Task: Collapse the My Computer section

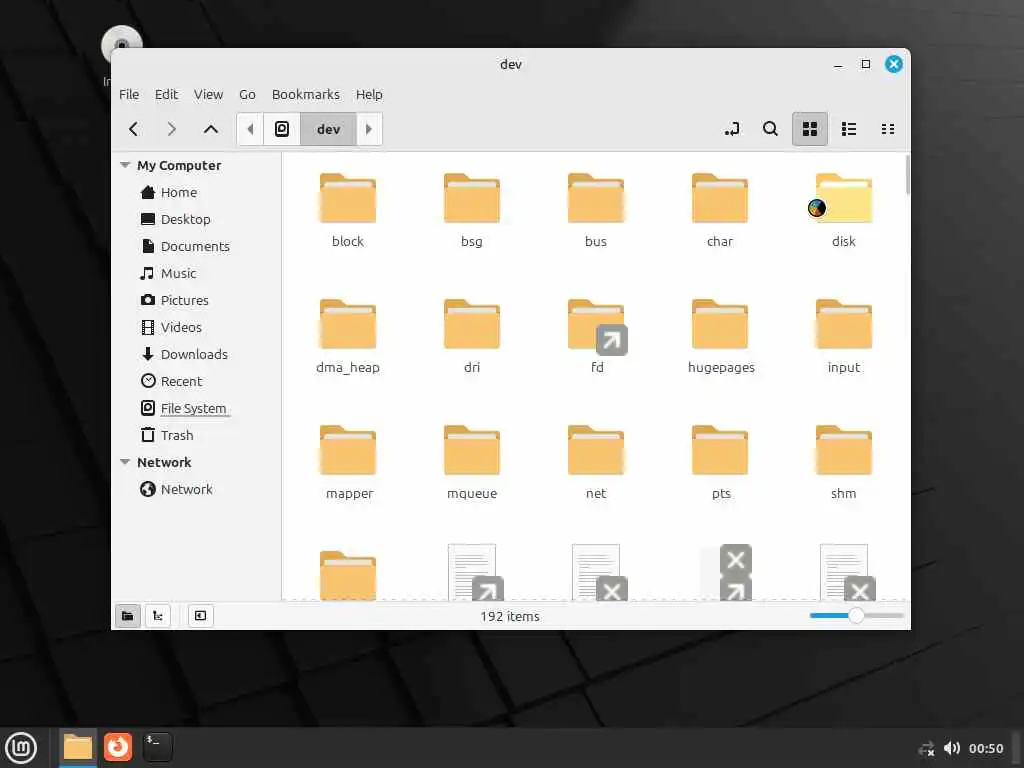Action: (x=125, y=165)
